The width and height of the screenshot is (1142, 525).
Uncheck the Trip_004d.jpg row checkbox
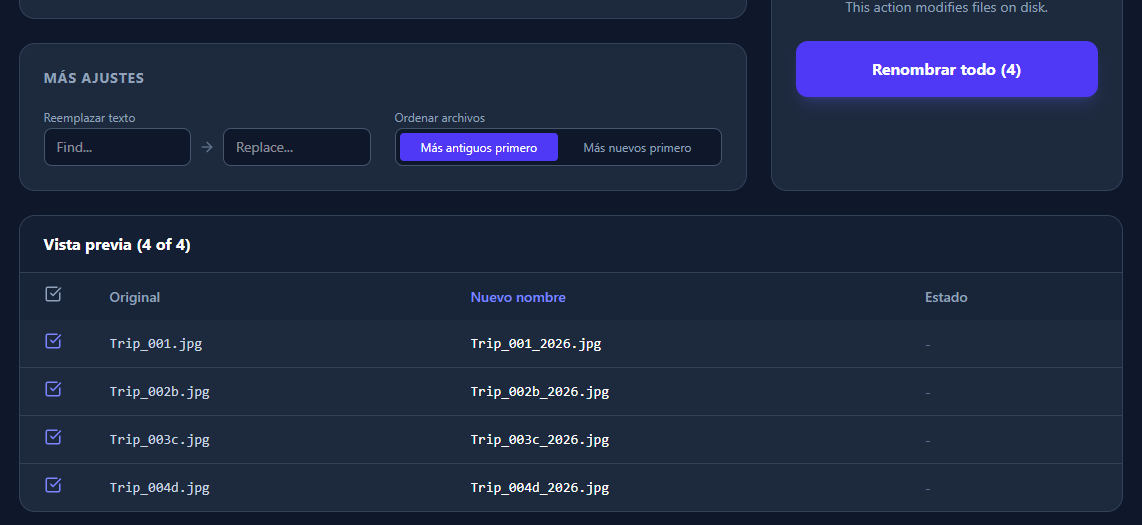tap(53, 485)
